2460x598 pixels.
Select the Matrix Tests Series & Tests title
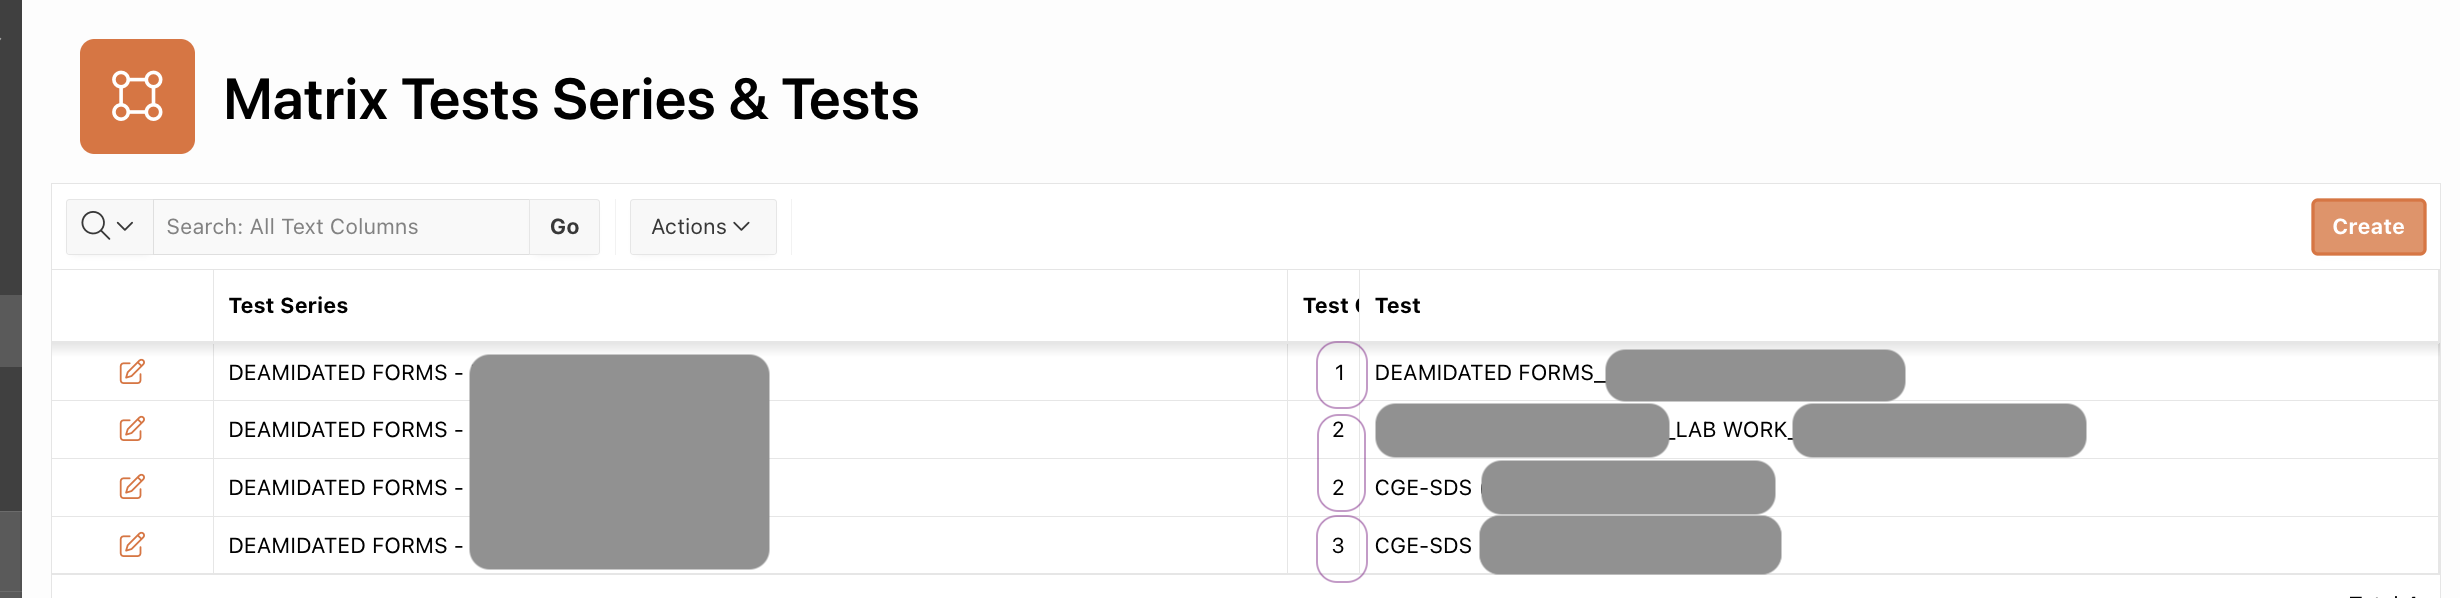pyautogui.click(x=570, y=100)
